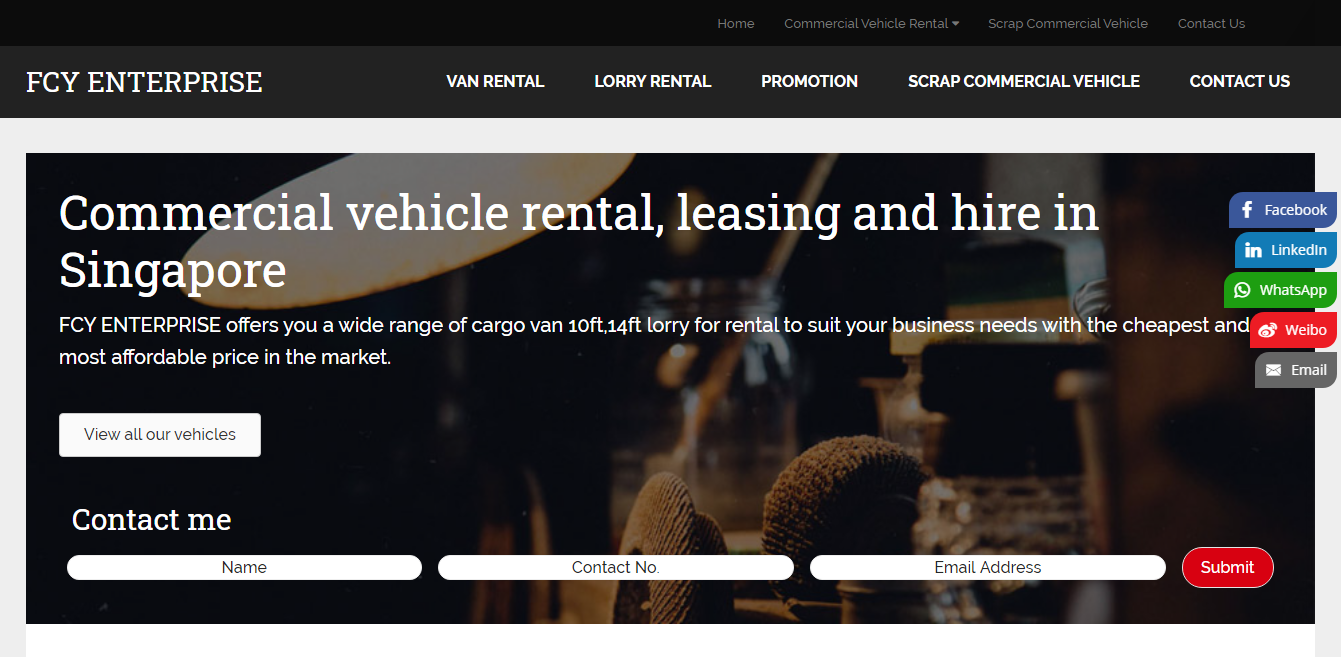
Task: Select CONTACT US in the main navigation
Action: pyautogui.click(x=1240, y=82)
